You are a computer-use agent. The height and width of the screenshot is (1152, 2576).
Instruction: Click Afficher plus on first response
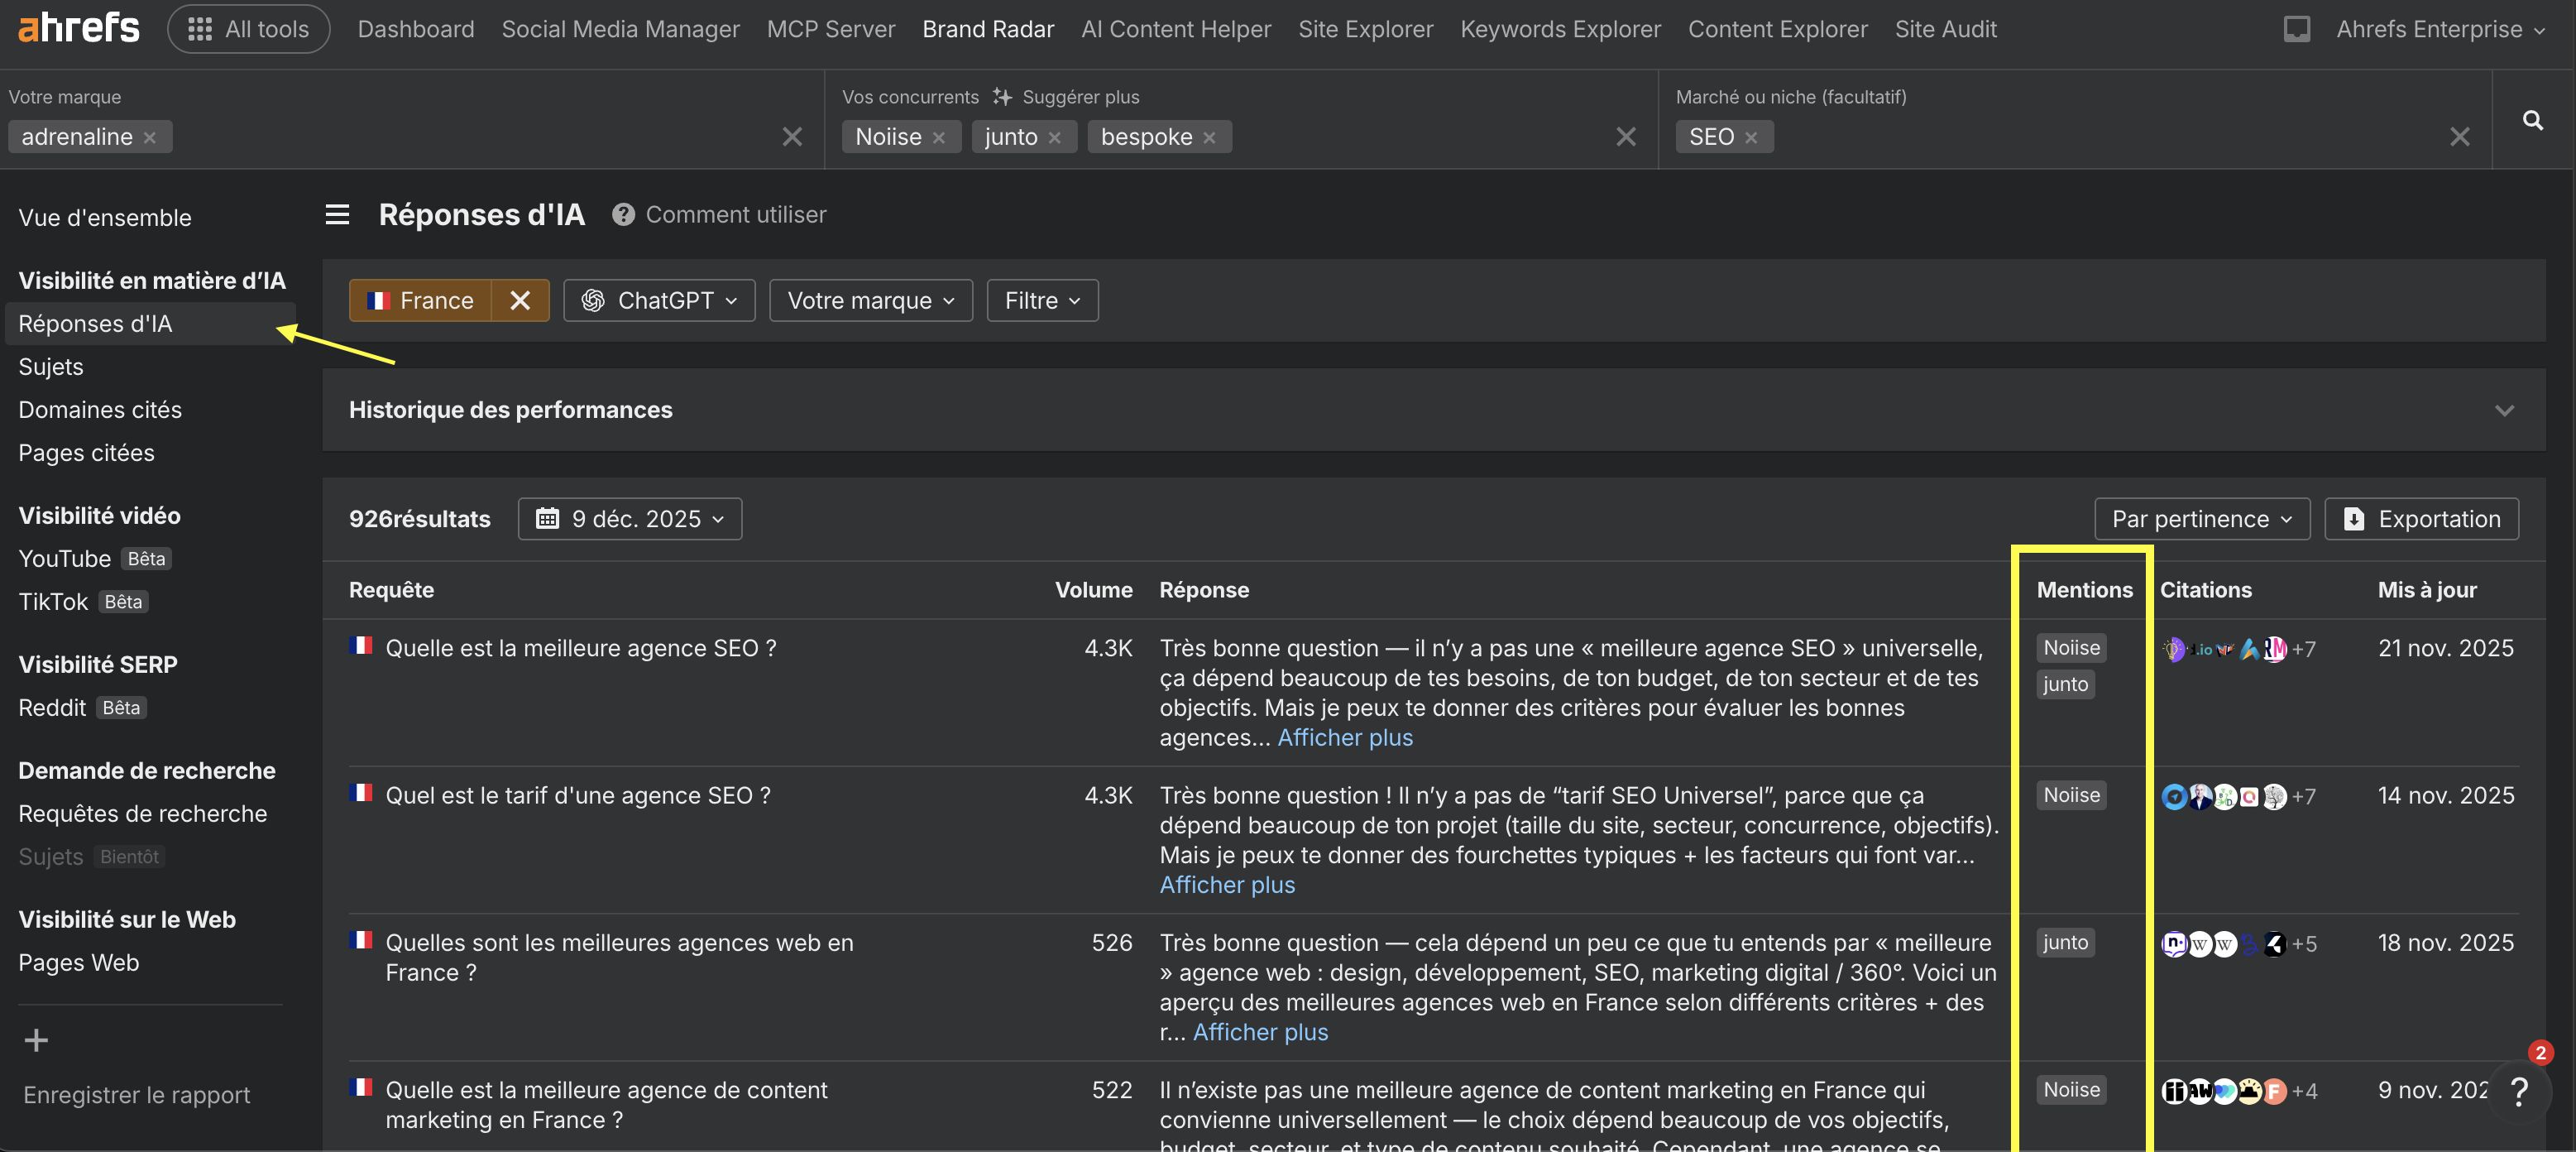(x=1345, y=738)
